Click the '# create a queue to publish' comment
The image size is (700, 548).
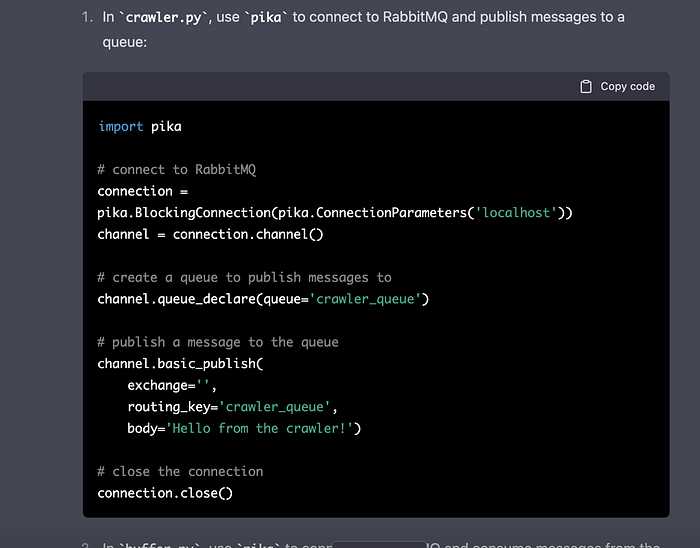(x=244, y=278)
